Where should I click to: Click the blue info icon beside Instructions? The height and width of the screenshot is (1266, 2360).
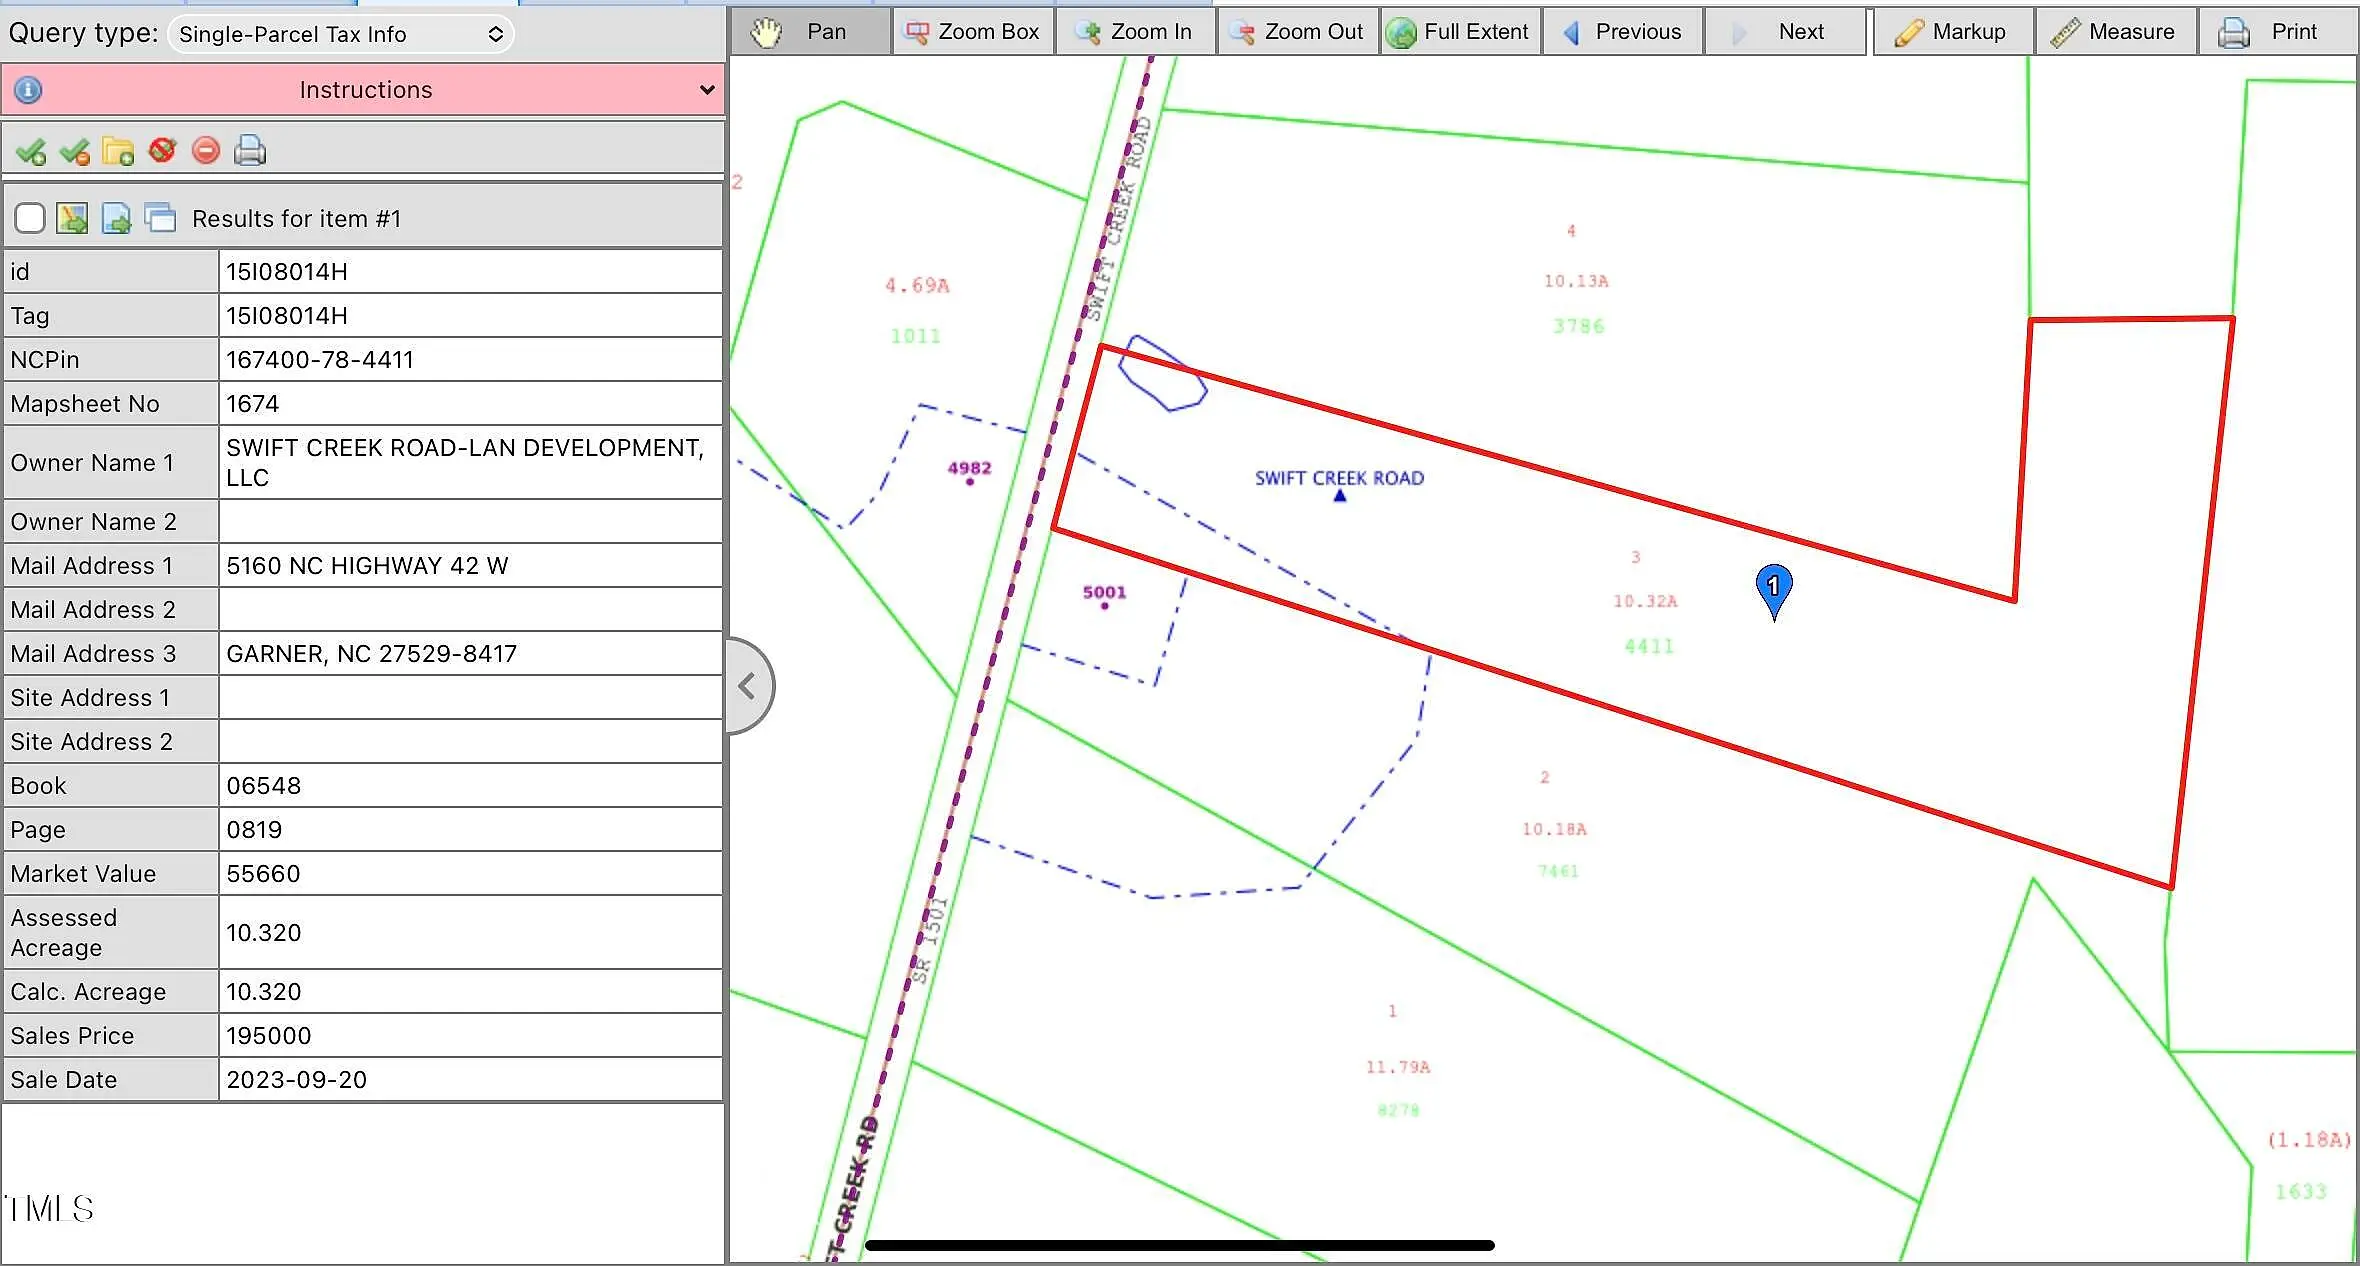coord(28,90)
